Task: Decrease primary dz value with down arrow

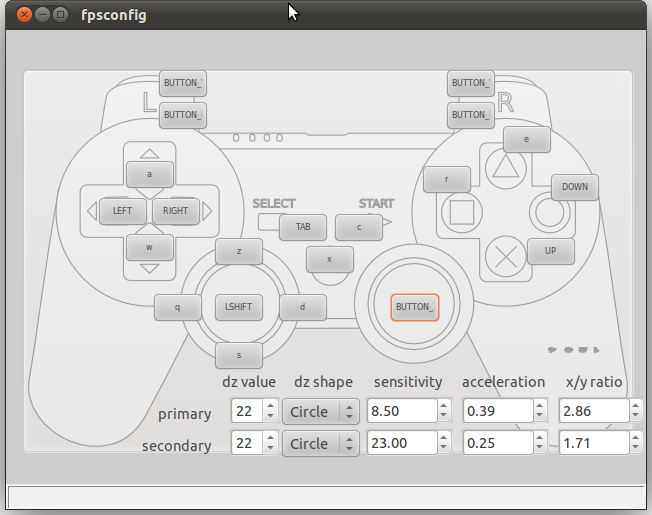Action: [x=270, y=416]
